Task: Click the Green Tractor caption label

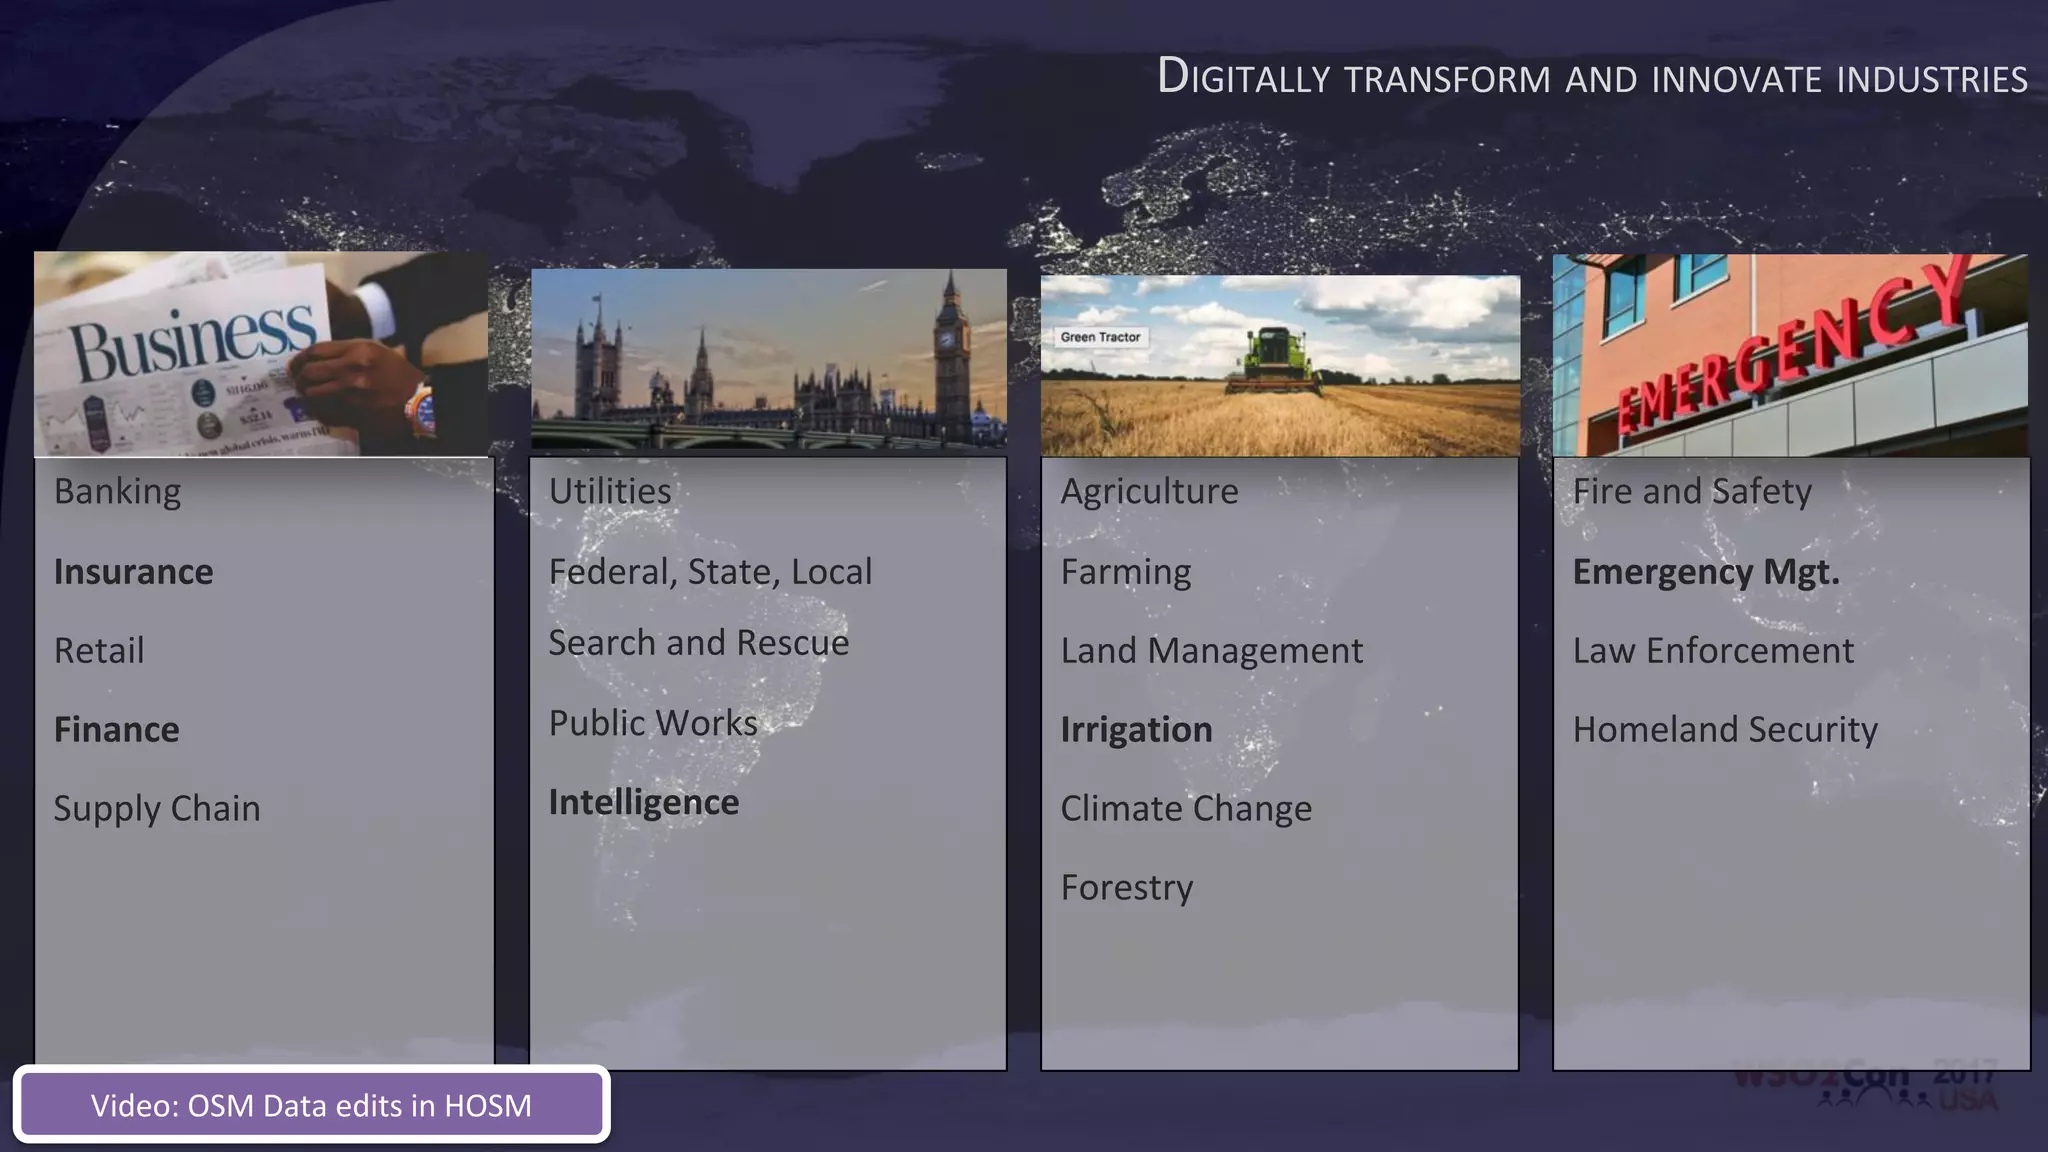Action: (1100, 337)
